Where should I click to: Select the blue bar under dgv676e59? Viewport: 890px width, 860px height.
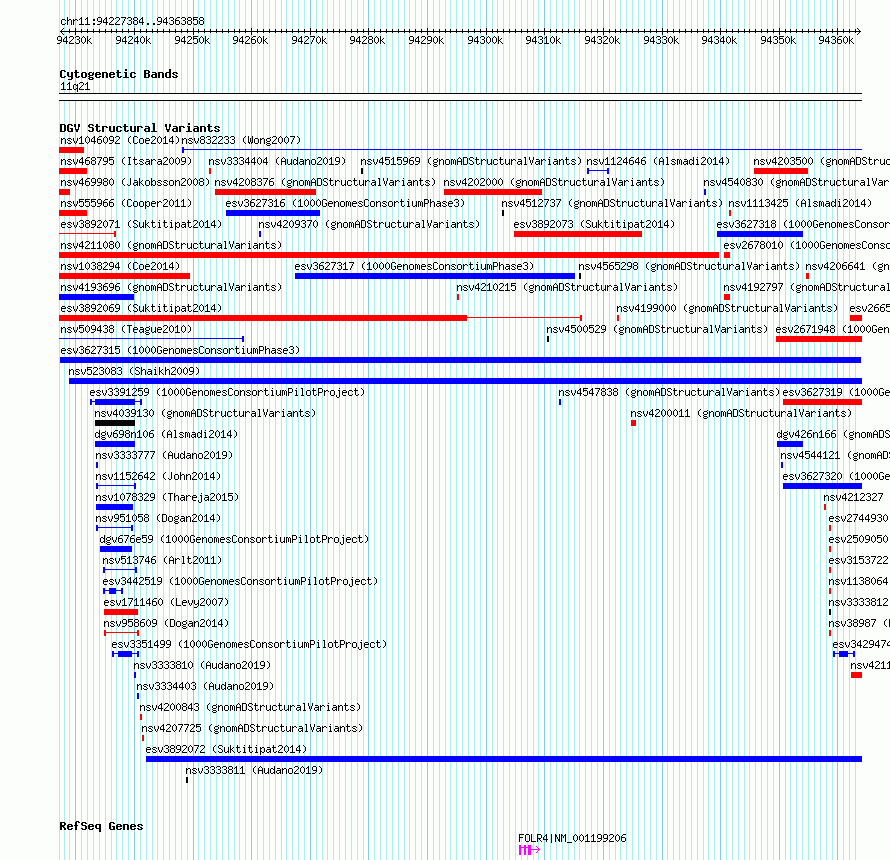pyautogui.click(x=116, y=549)
